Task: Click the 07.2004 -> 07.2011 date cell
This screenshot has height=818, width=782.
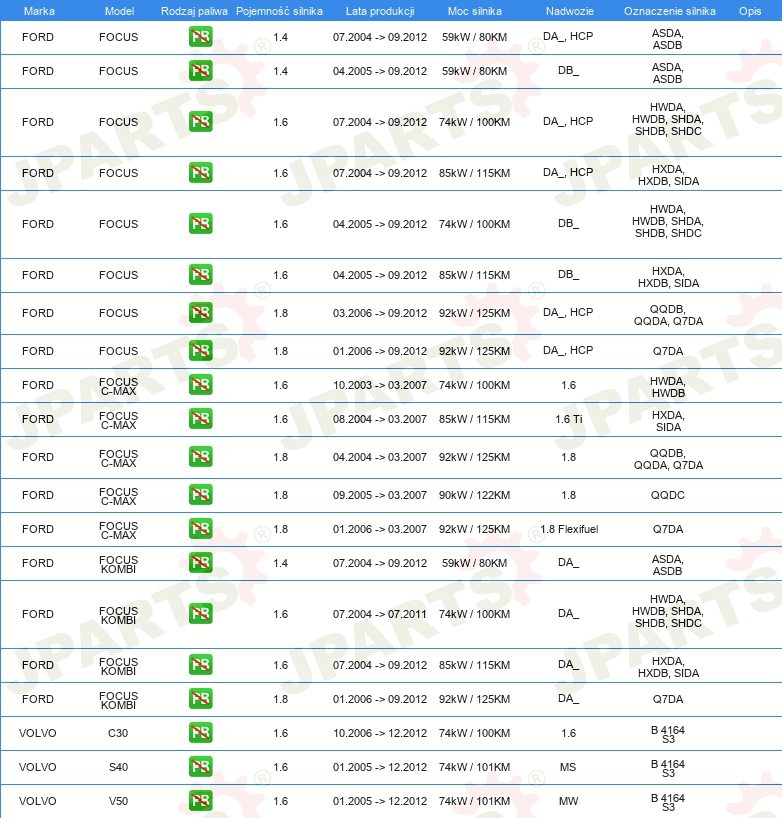Action: tap(380, 614)
